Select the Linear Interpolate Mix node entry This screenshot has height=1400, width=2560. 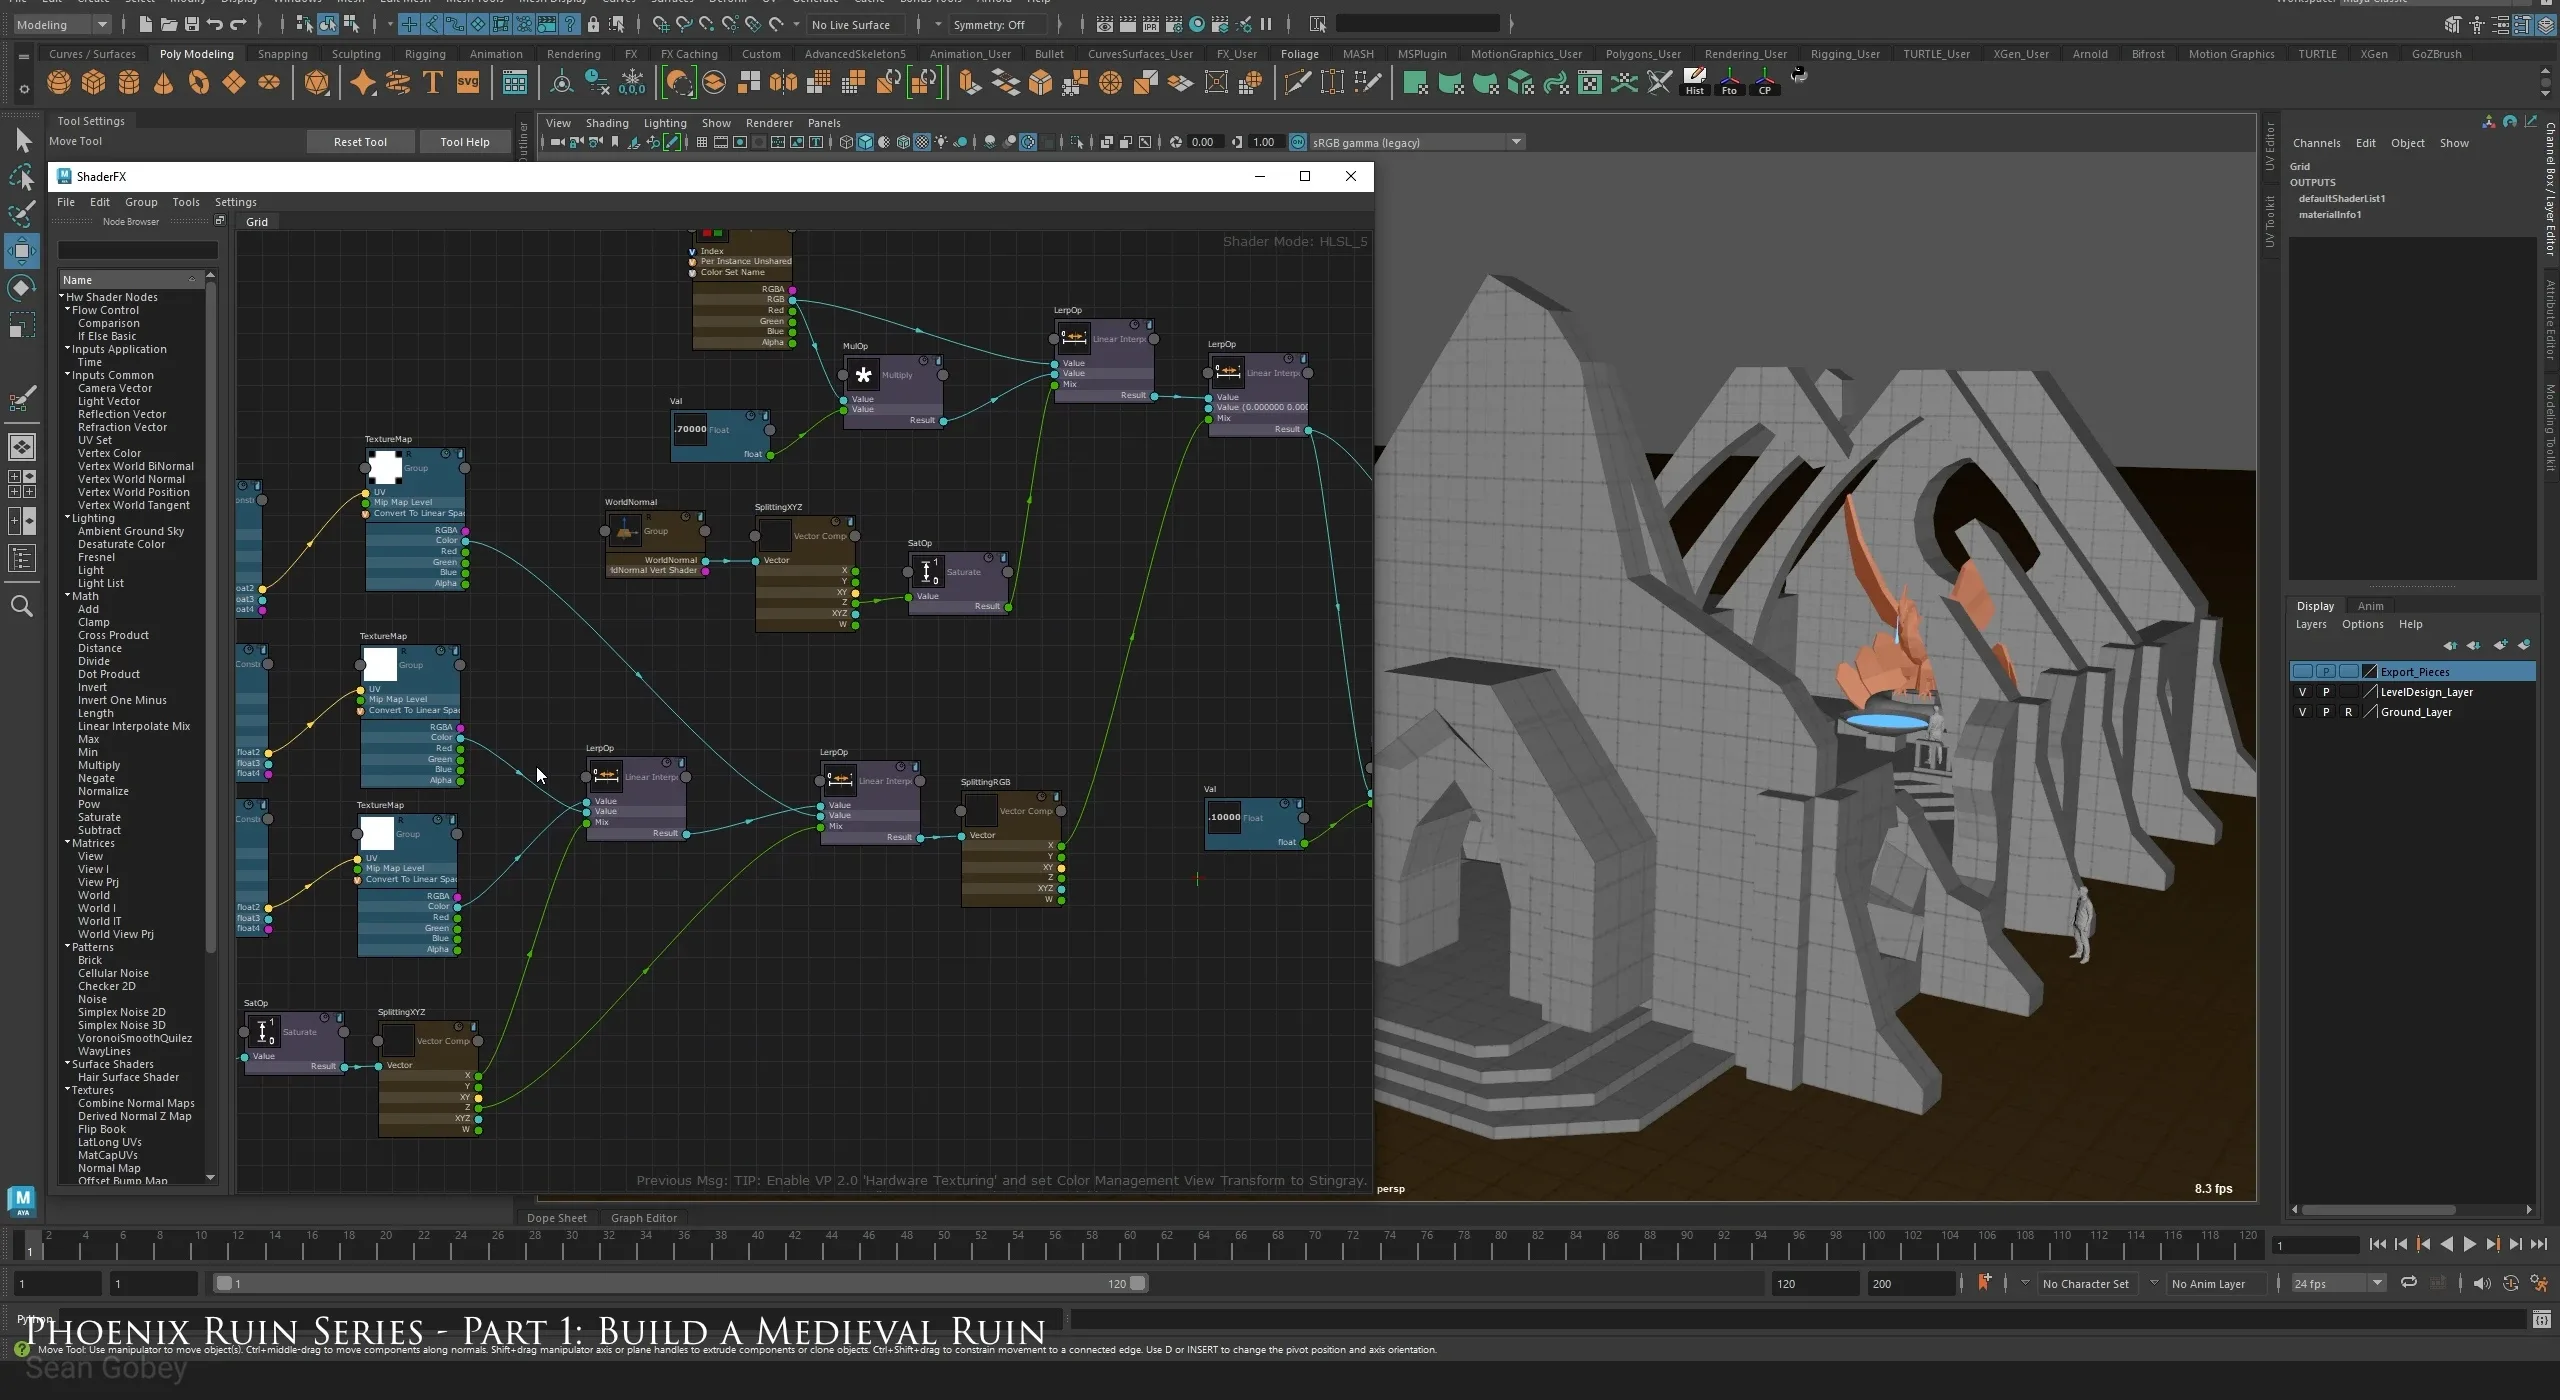pos(134,726)
